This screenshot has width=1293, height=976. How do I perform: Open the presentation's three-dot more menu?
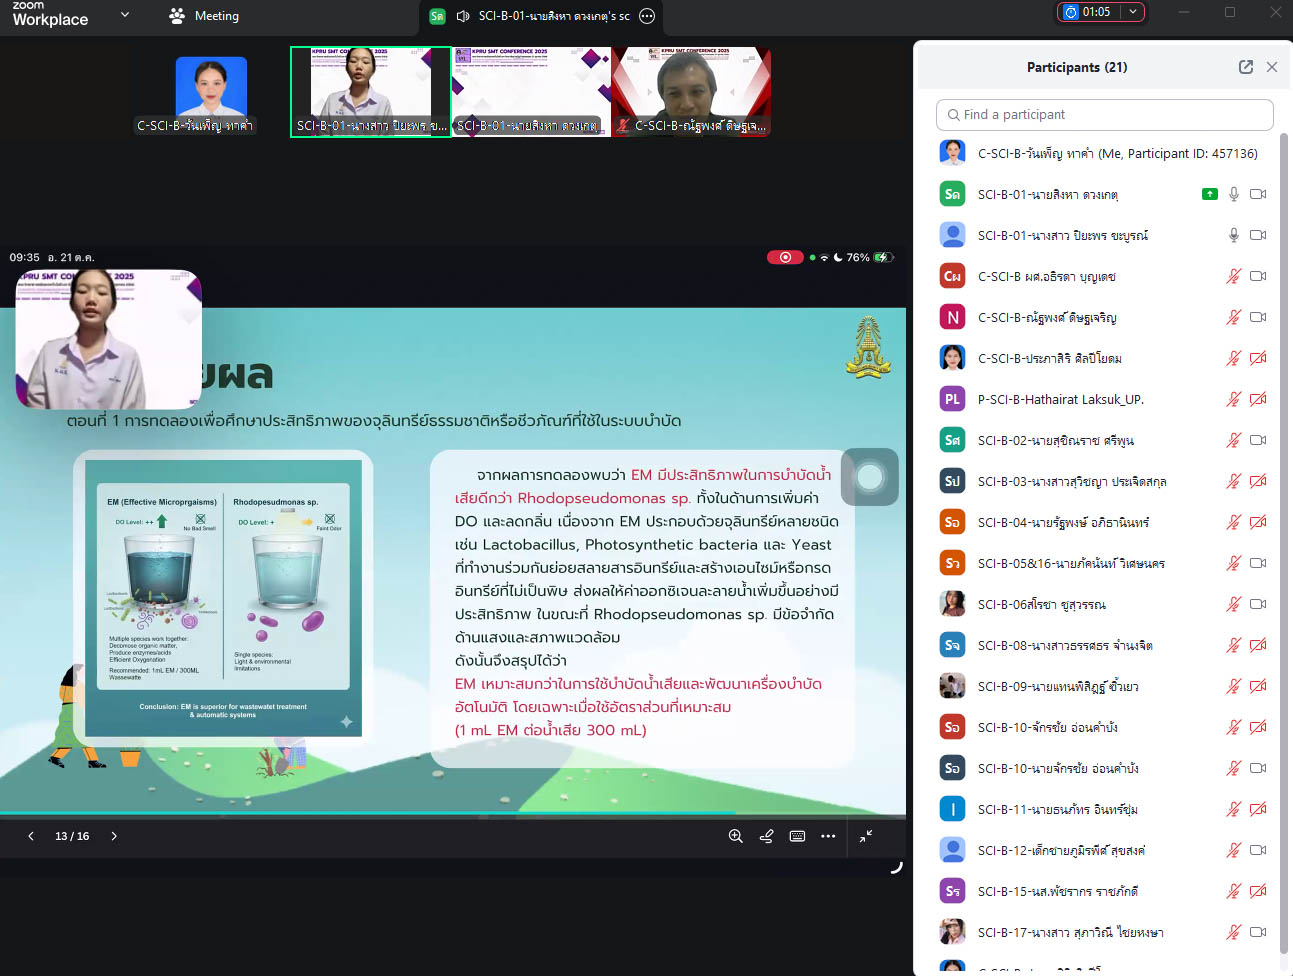[x=828, y=836]
